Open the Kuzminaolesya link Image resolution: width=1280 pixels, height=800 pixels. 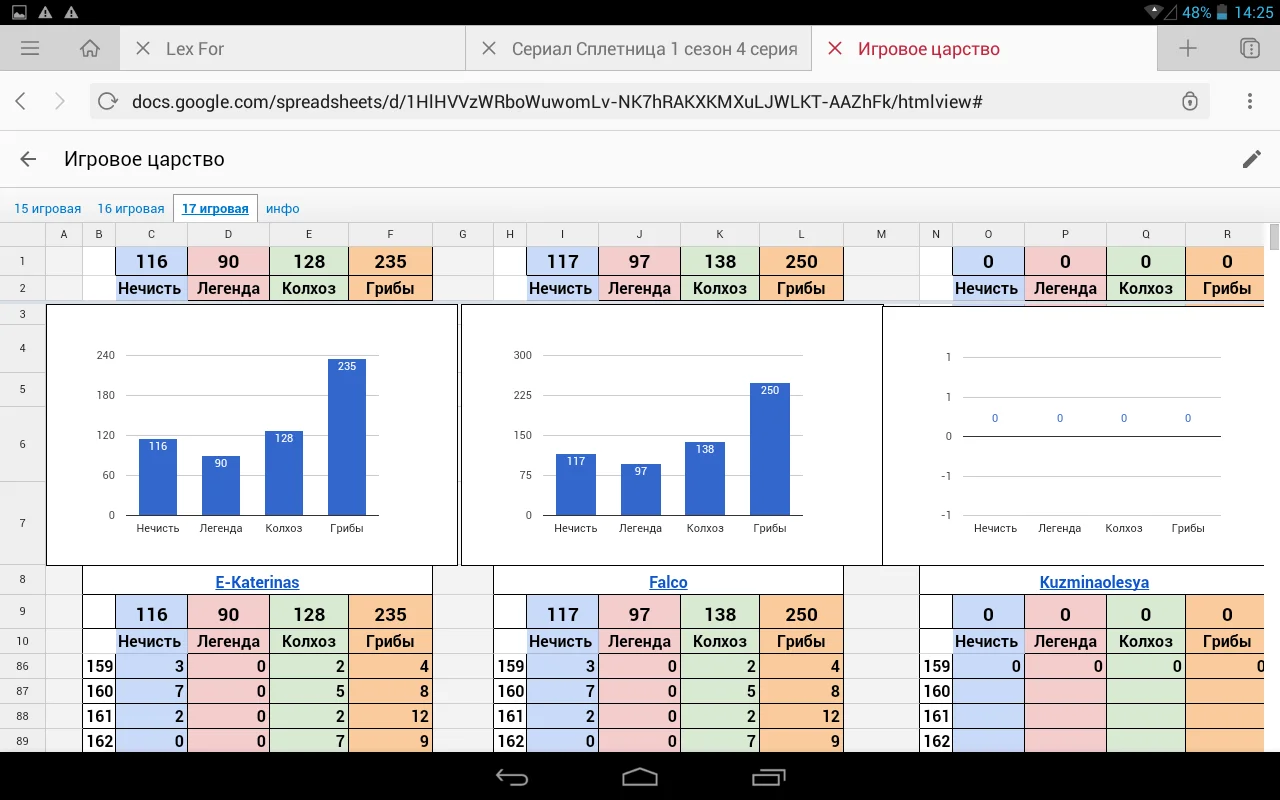coord(1094,582)
